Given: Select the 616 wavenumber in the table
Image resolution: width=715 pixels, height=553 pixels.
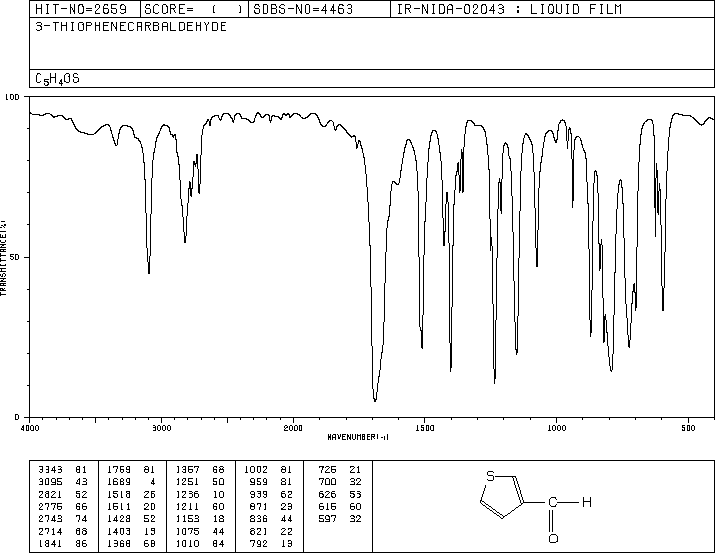Looking at the screenshot, I should (x=327, y=506).
